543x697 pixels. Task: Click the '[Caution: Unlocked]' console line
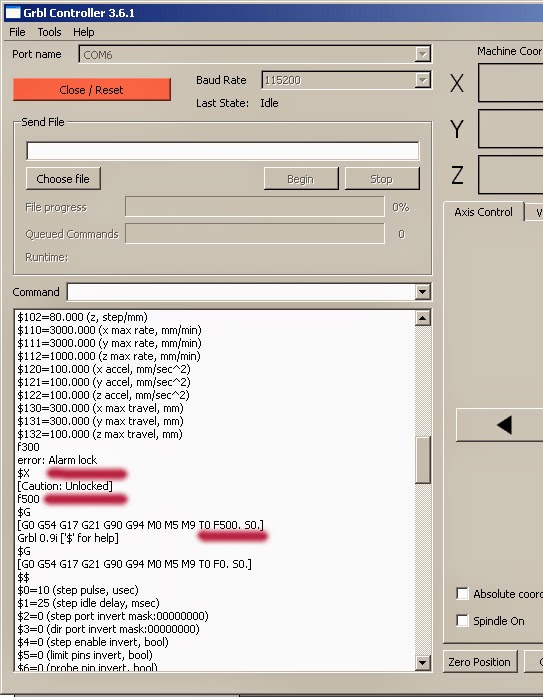point(65,486)
